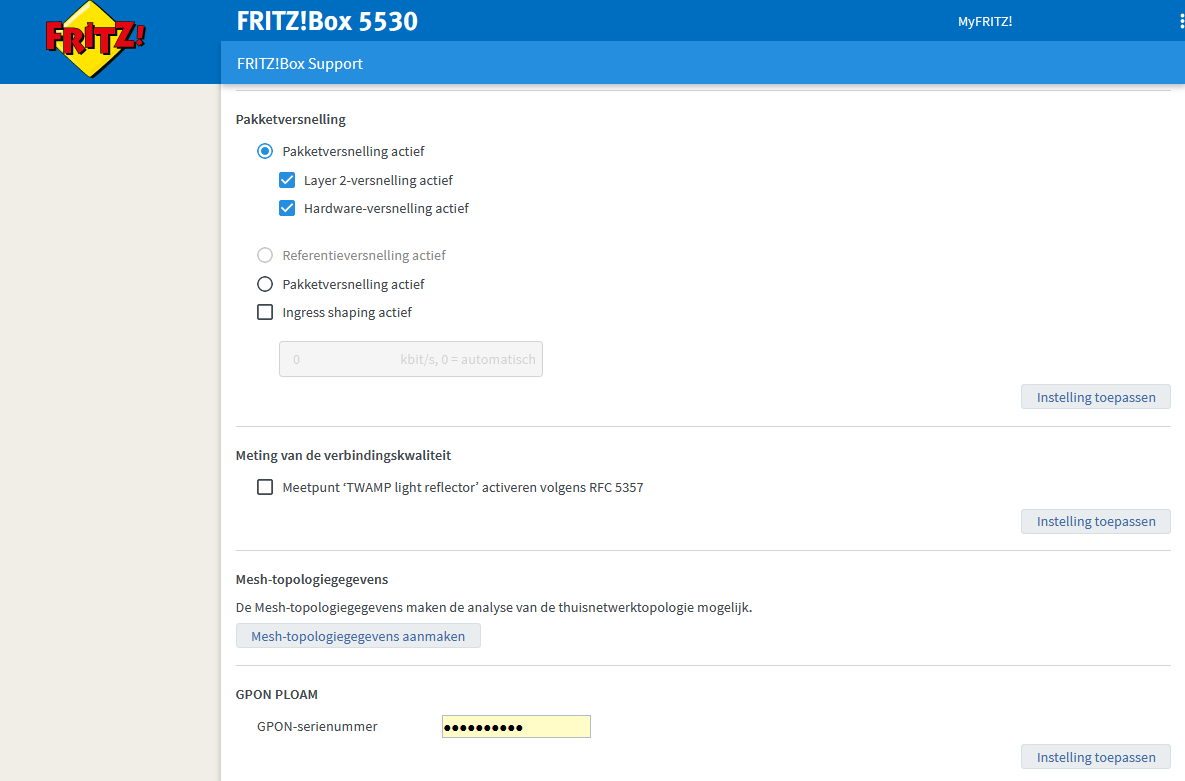
Task: Open the three-dot menu in header
Action: (1181, 21)
